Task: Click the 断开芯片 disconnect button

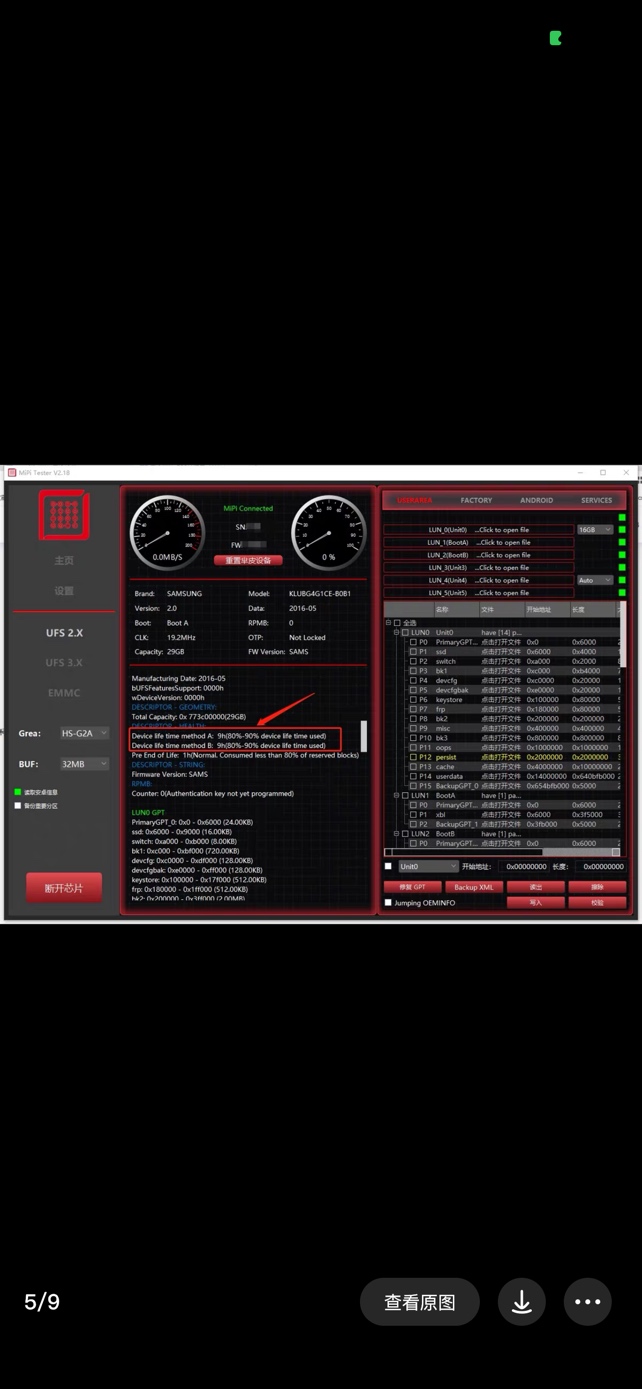Action: point(64,888)
